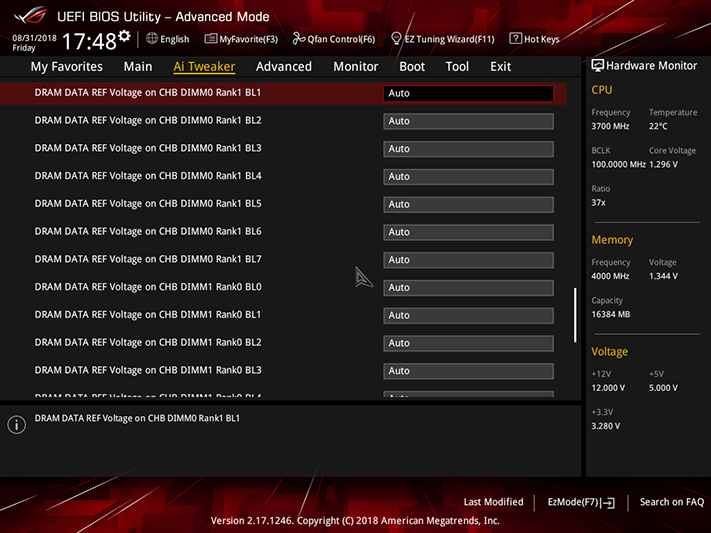Click memory voltage value 1.344 V
The height and width of the screenshot is (533, 711).
click(663, 276)
